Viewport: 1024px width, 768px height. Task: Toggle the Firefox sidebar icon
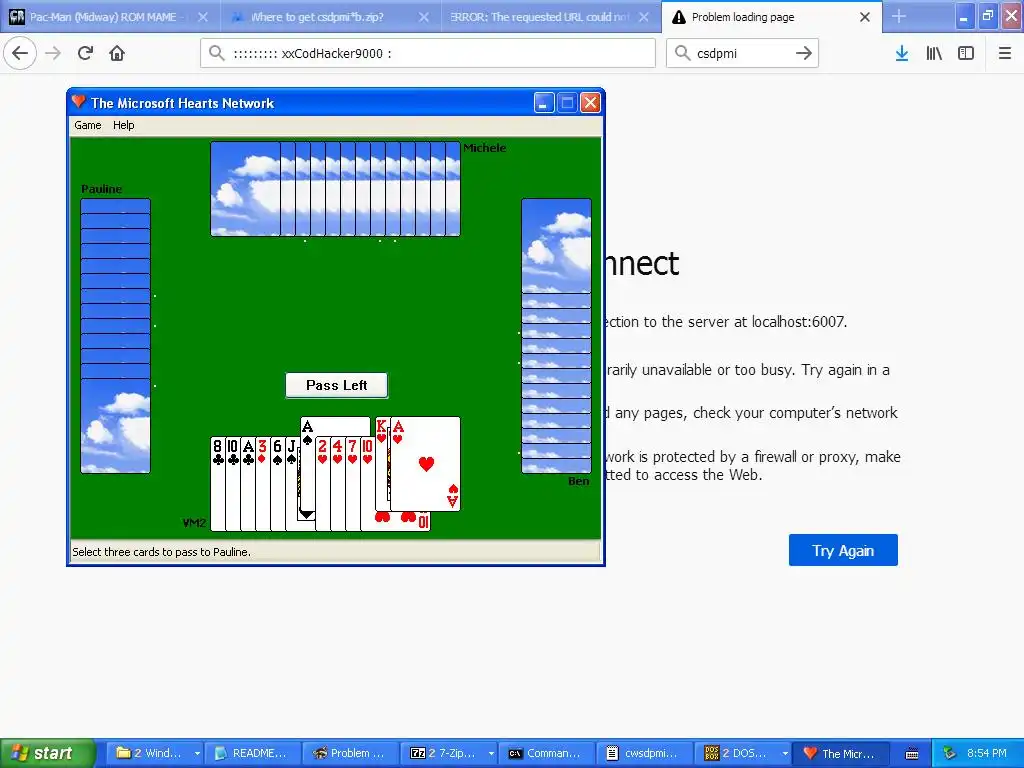(x=966, y=53)
